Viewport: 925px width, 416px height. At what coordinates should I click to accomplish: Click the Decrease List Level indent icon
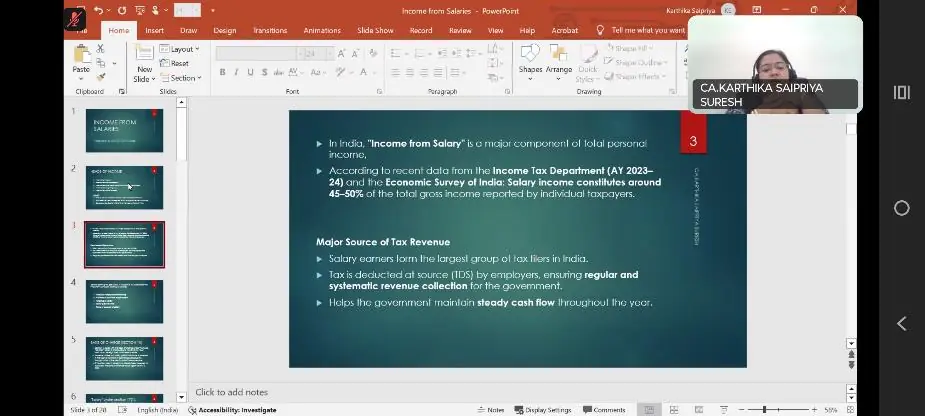pos(442,54)
